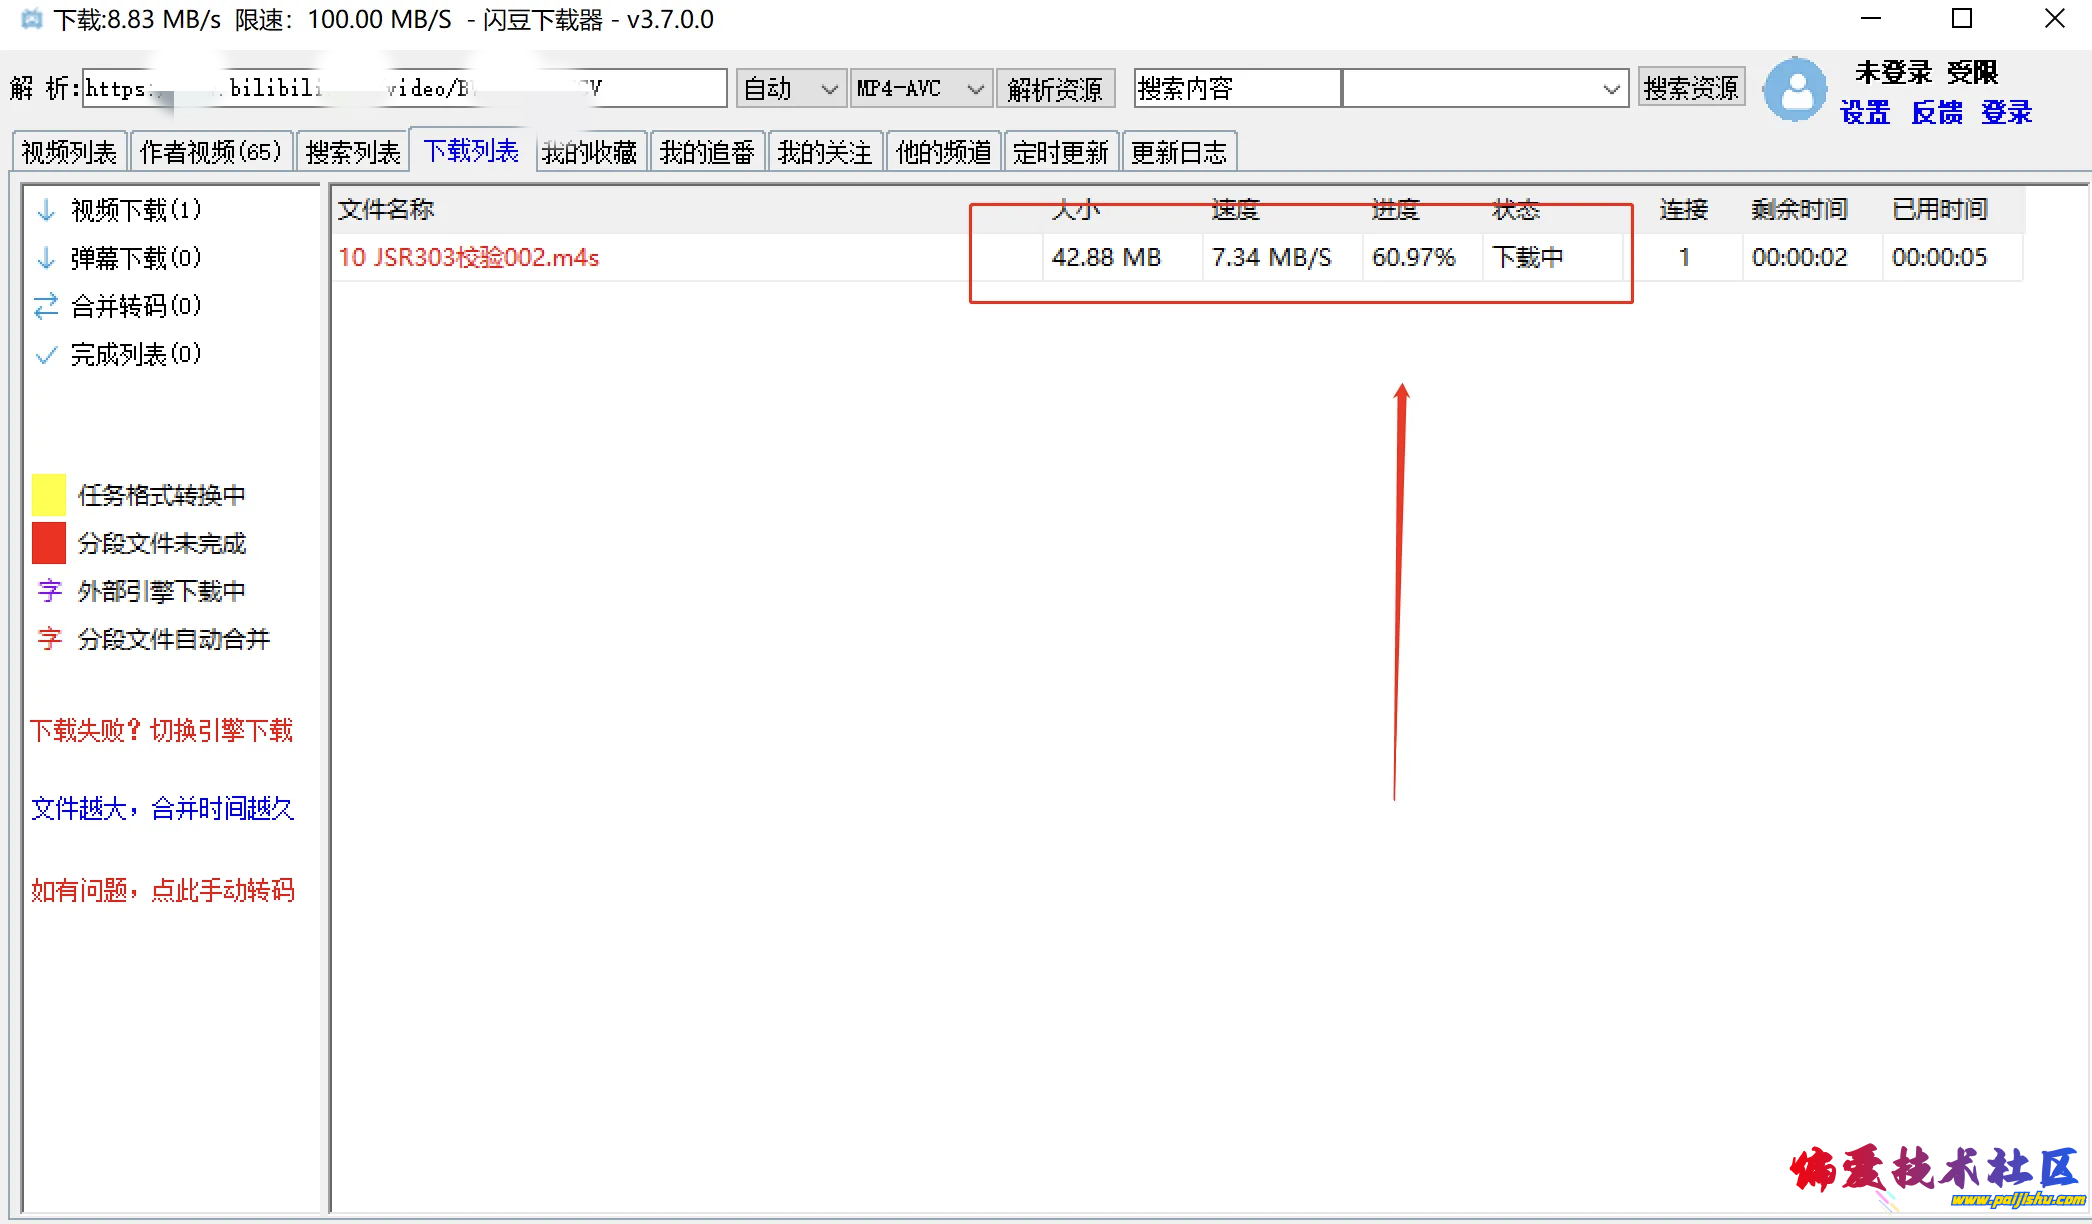Click the purple external engine character icon
The height and width of the screenshot is (1224, 2092).
[49, 591]
